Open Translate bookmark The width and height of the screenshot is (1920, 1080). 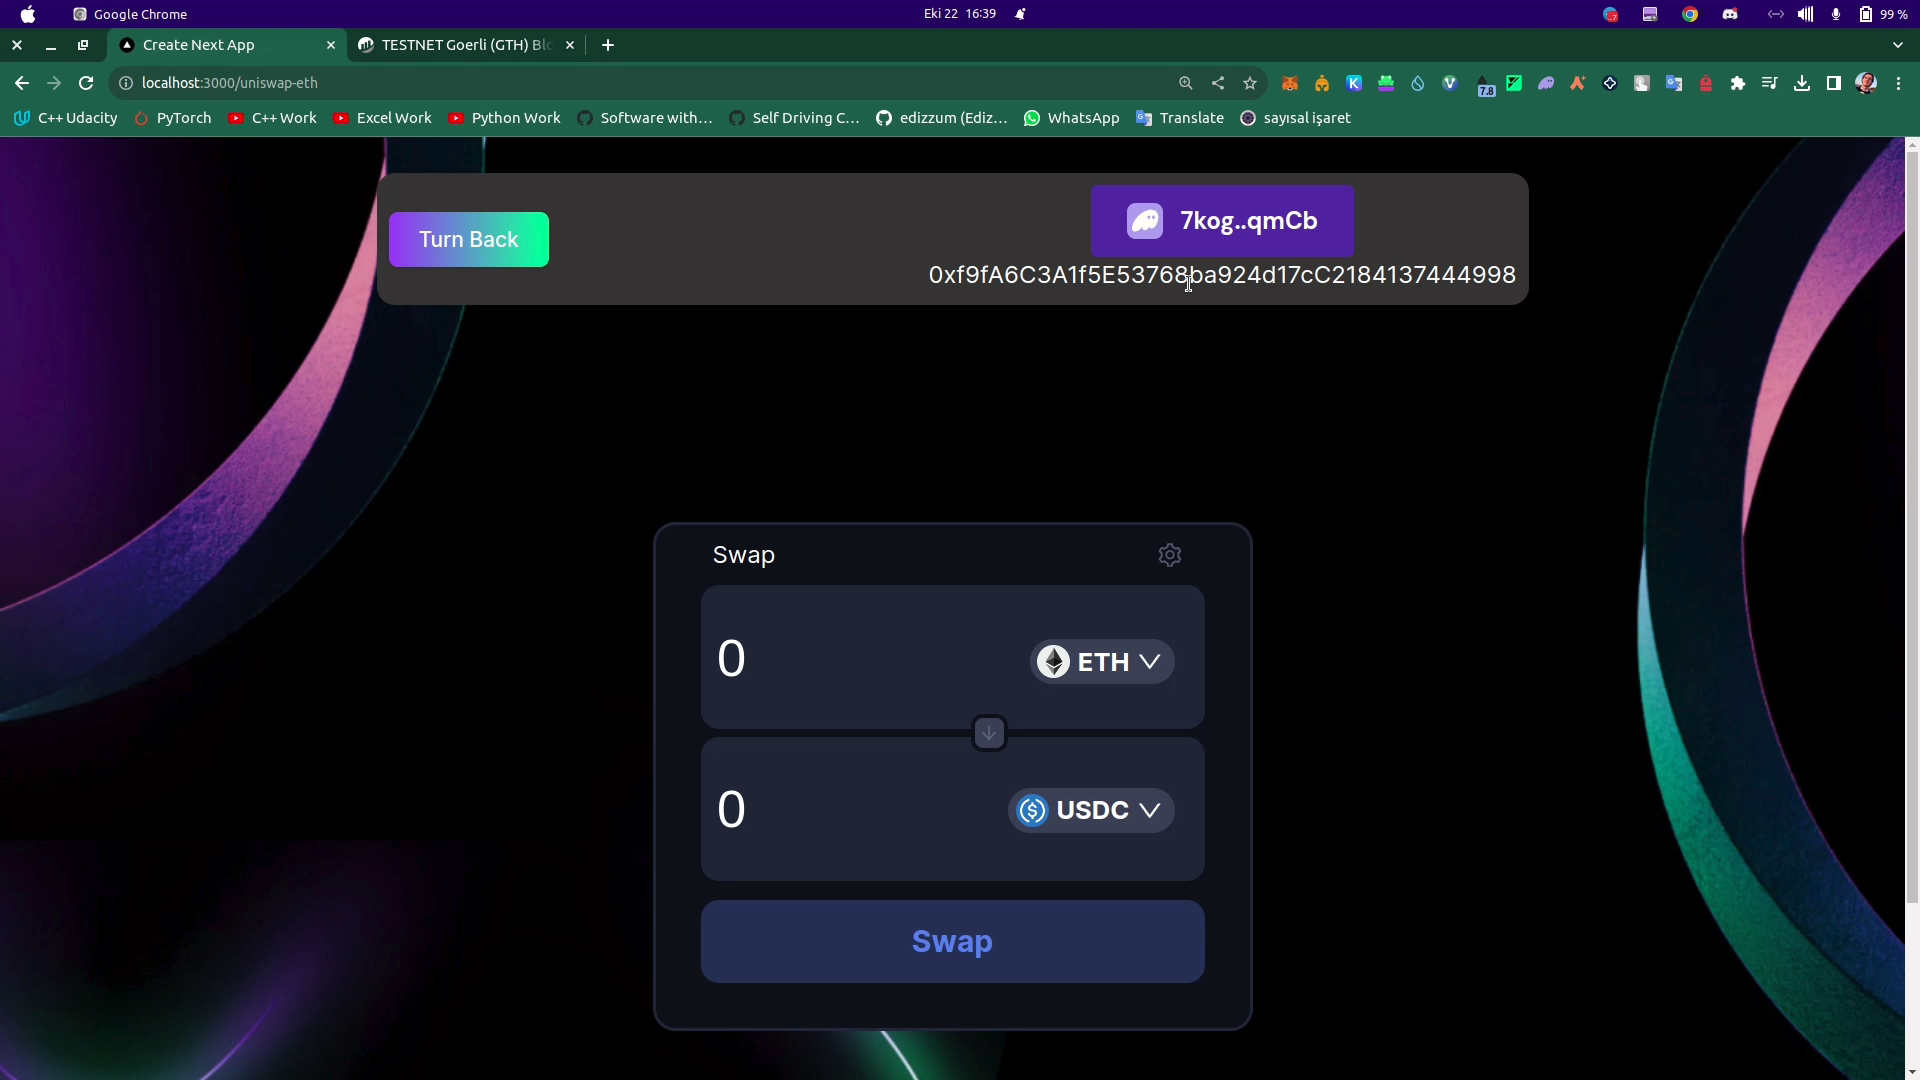coord(1181,118)
